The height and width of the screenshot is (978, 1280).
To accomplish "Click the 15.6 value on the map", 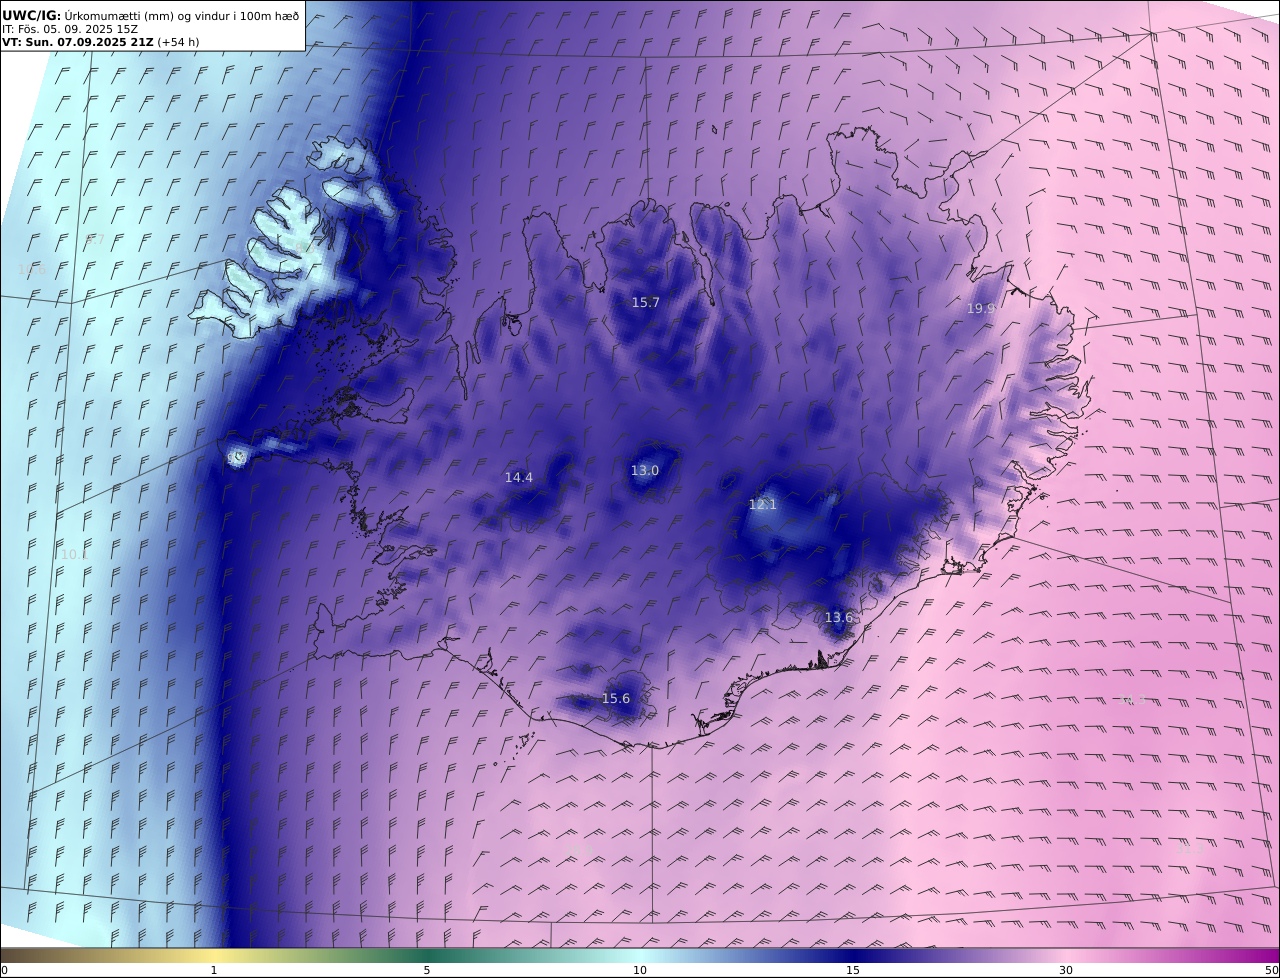I will pos(616,699).
